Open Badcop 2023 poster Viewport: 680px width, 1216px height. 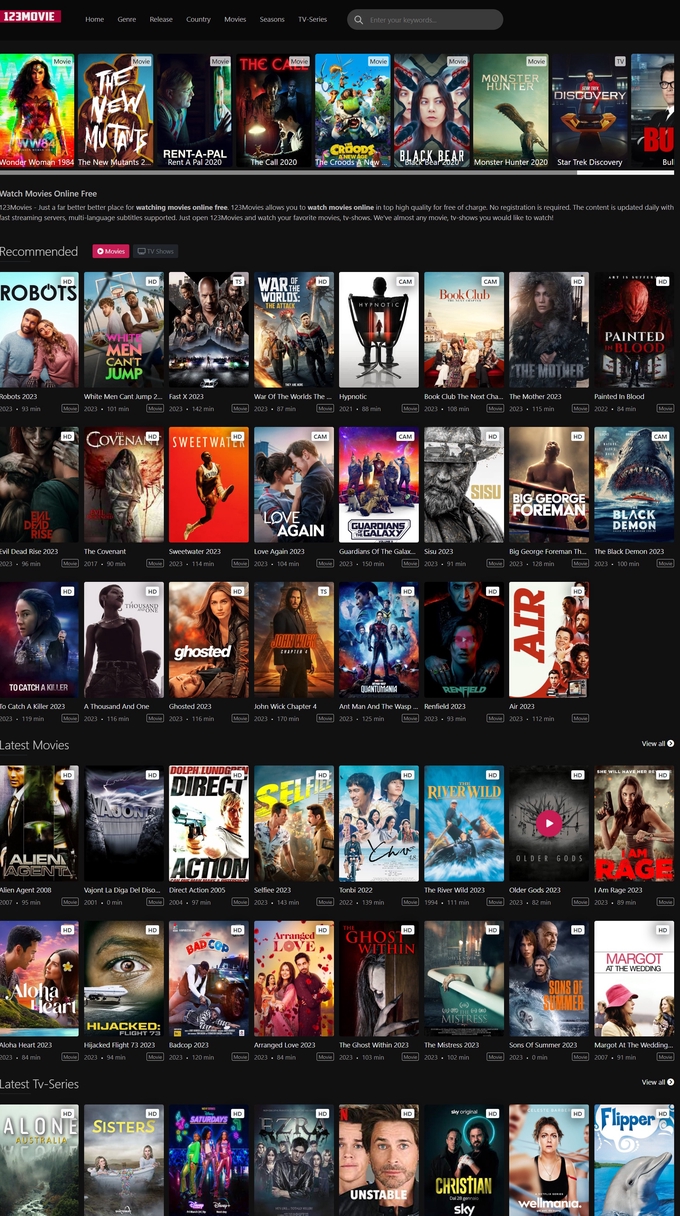point(209,979)
